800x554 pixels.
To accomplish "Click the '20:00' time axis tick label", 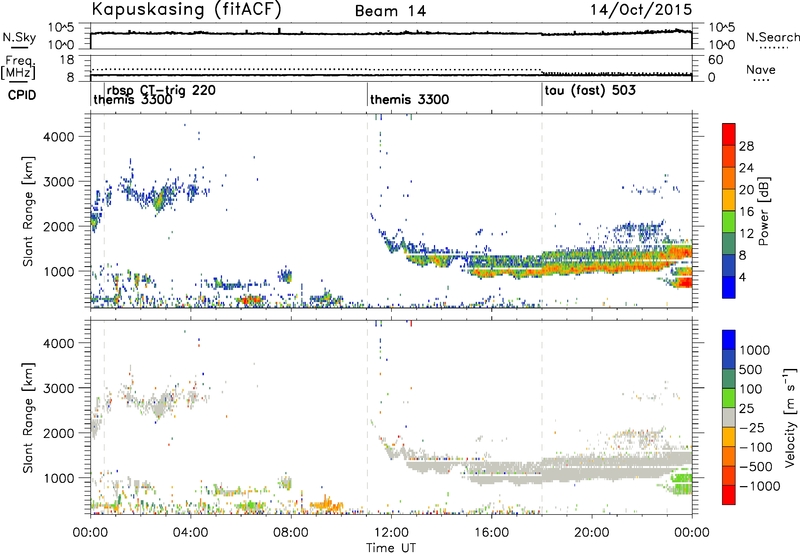I will (591, 533).
